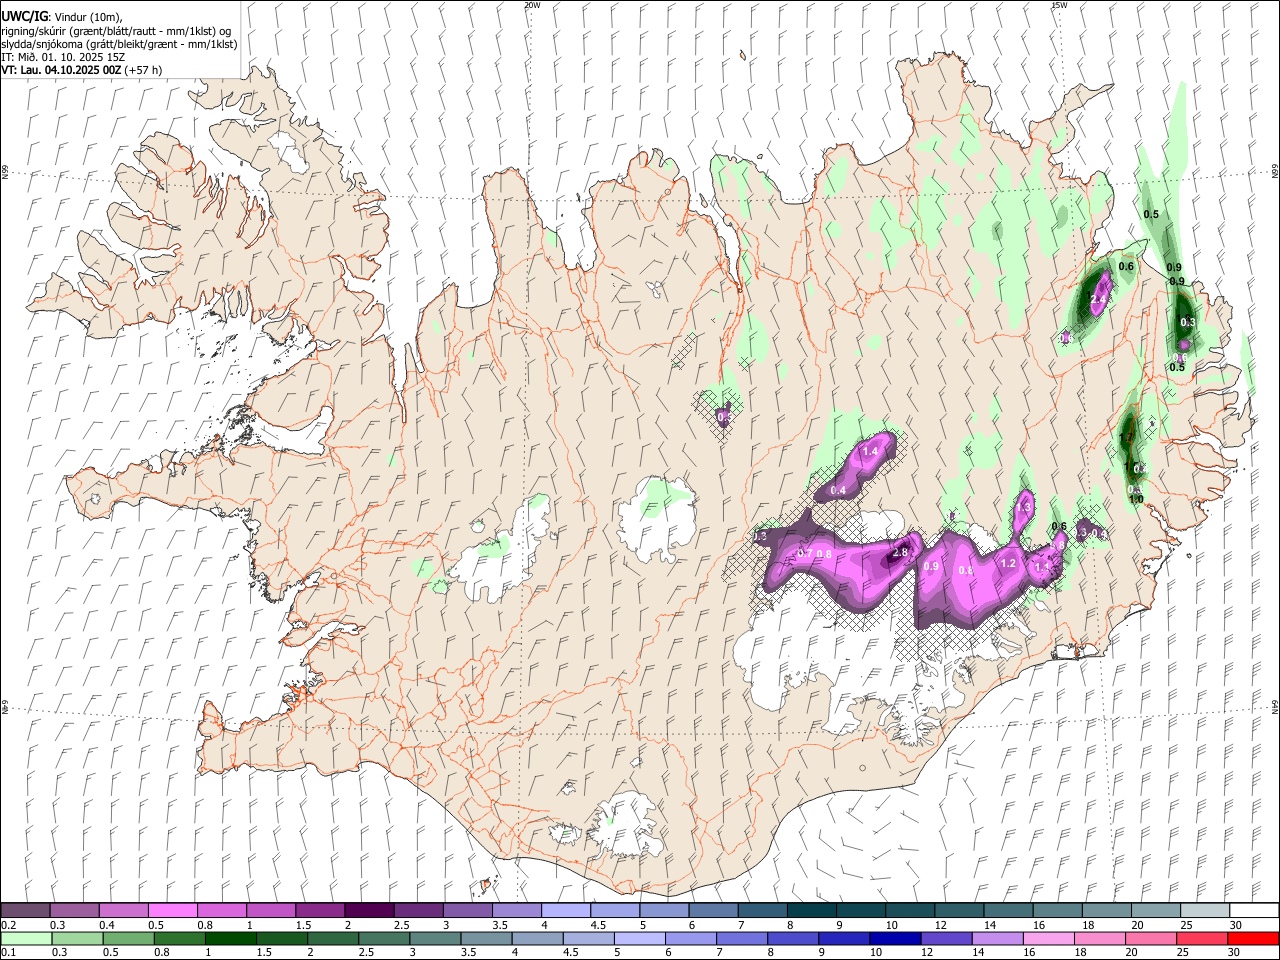Click the 2.8 snowfall value on the map

click(899, 552)
